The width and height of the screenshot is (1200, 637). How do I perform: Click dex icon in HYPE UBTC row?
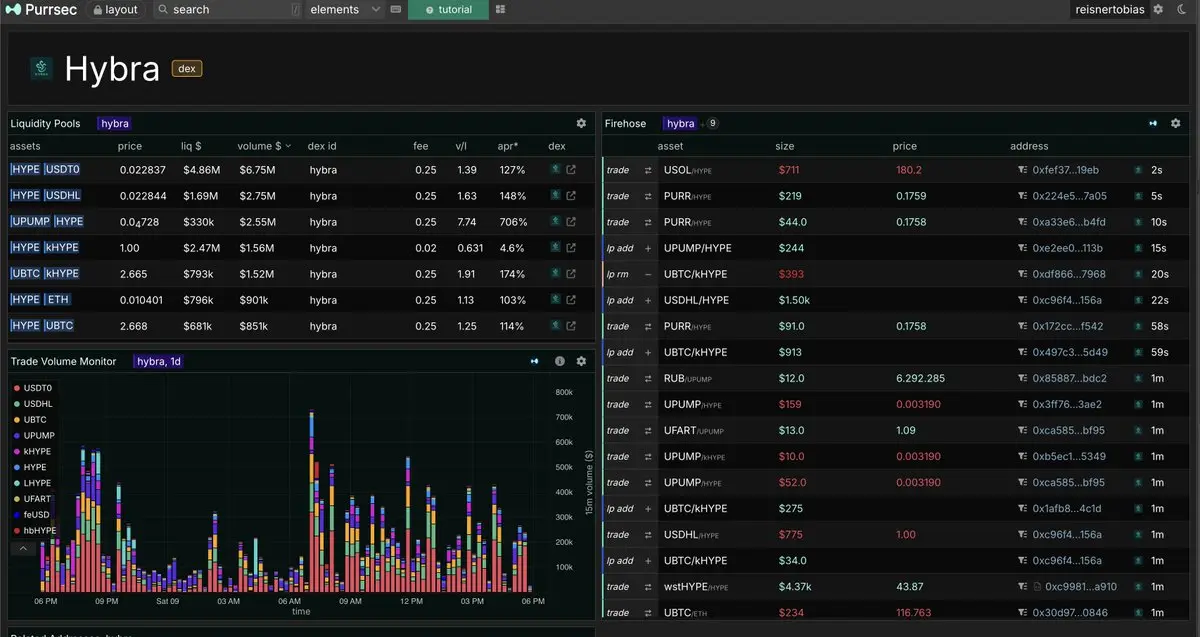(x=555, y=326)
